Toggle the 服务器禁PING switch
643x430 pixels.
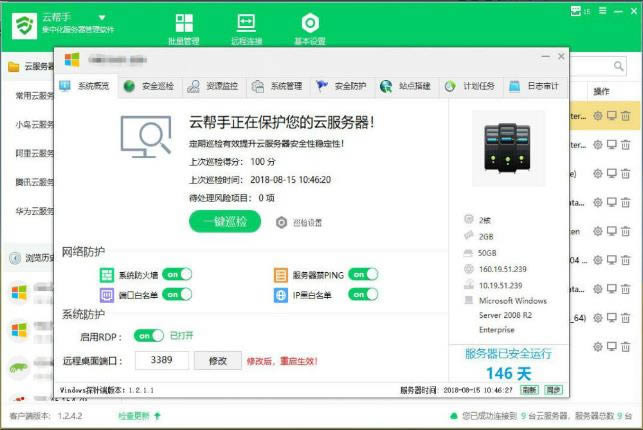pyautogui.click(x=363, y=274)
